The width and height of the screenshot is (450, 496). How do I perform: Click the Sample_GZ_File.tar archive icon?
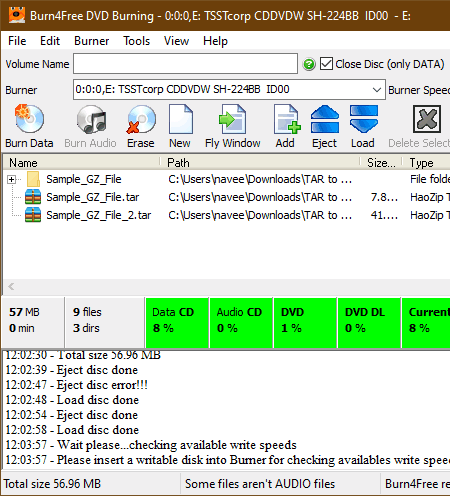pyautogui.click(x=33, y=197)
